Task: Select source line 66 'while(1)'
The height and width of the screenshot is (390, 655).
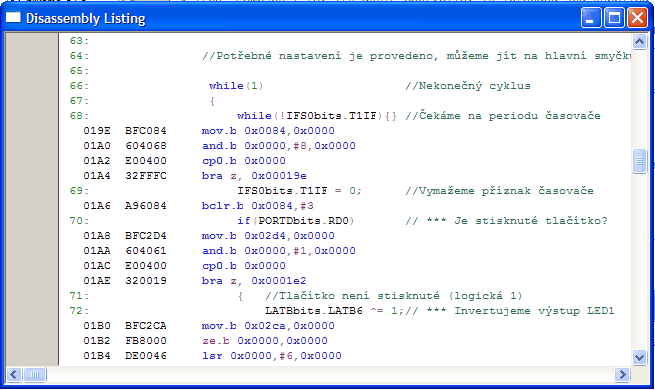Action: [x=236, y=86]
